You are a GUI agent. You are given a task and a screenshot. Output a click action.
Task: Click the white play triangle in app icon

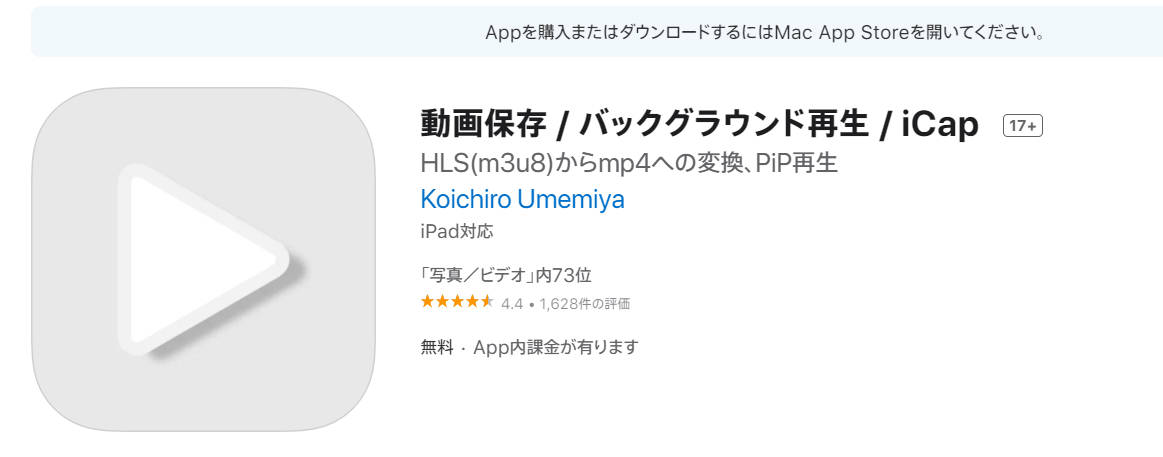tap(200, 259)
